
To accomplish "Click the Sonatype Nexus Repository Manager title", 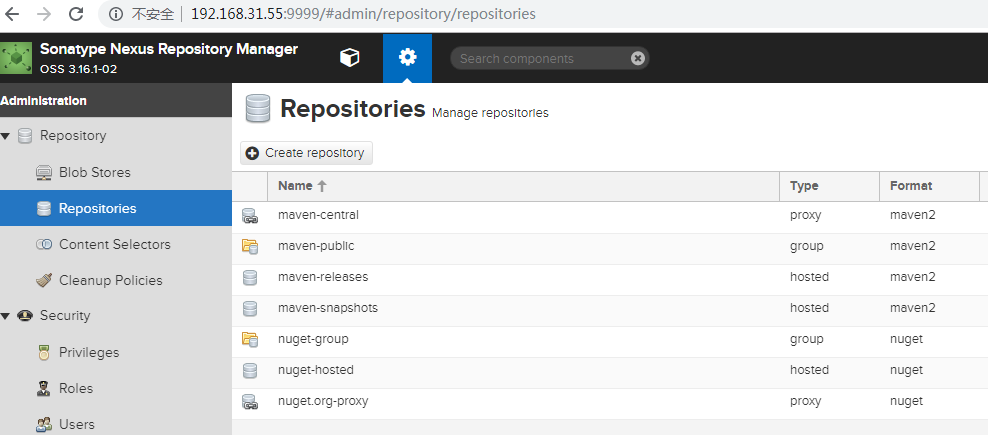I will 169,49.
